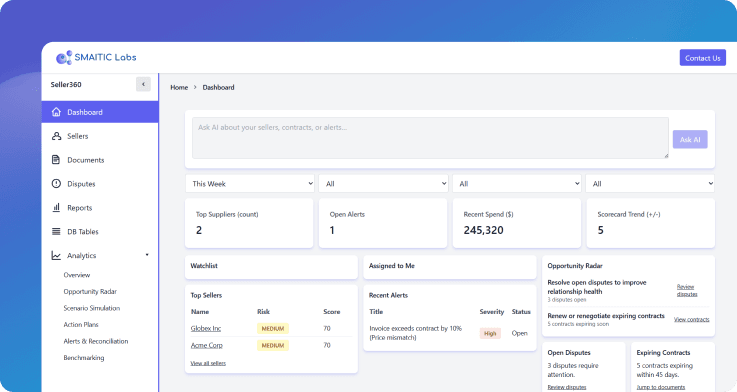
Task: Click the Open Alerts card
Action: pyautogui.click(x=383, y=223)
